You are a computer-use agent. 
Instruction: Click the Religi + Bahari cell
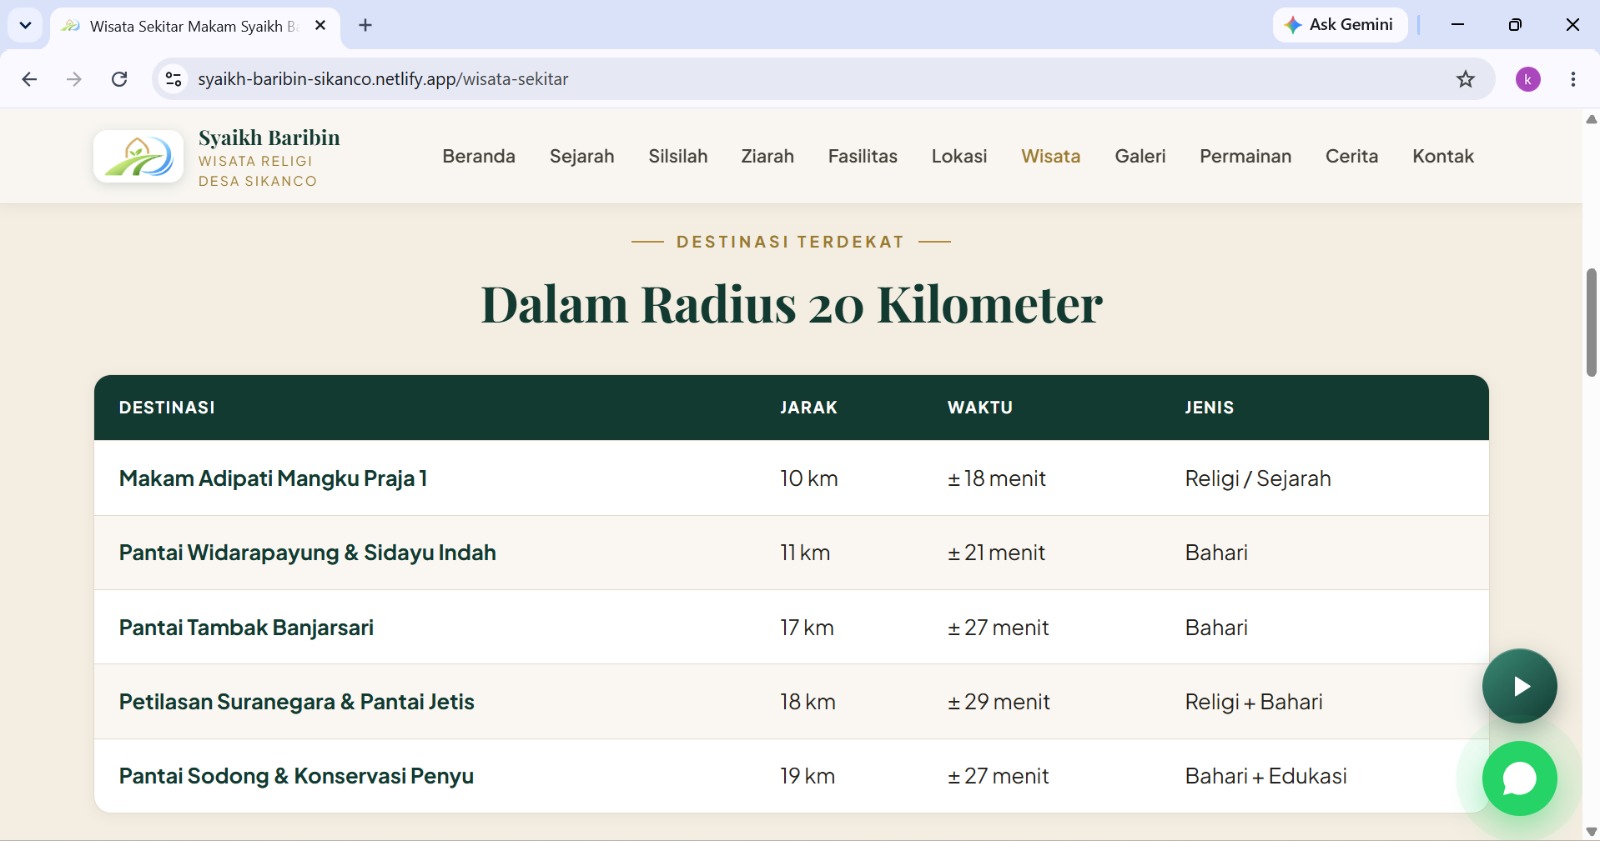[x=1254, y=701]
